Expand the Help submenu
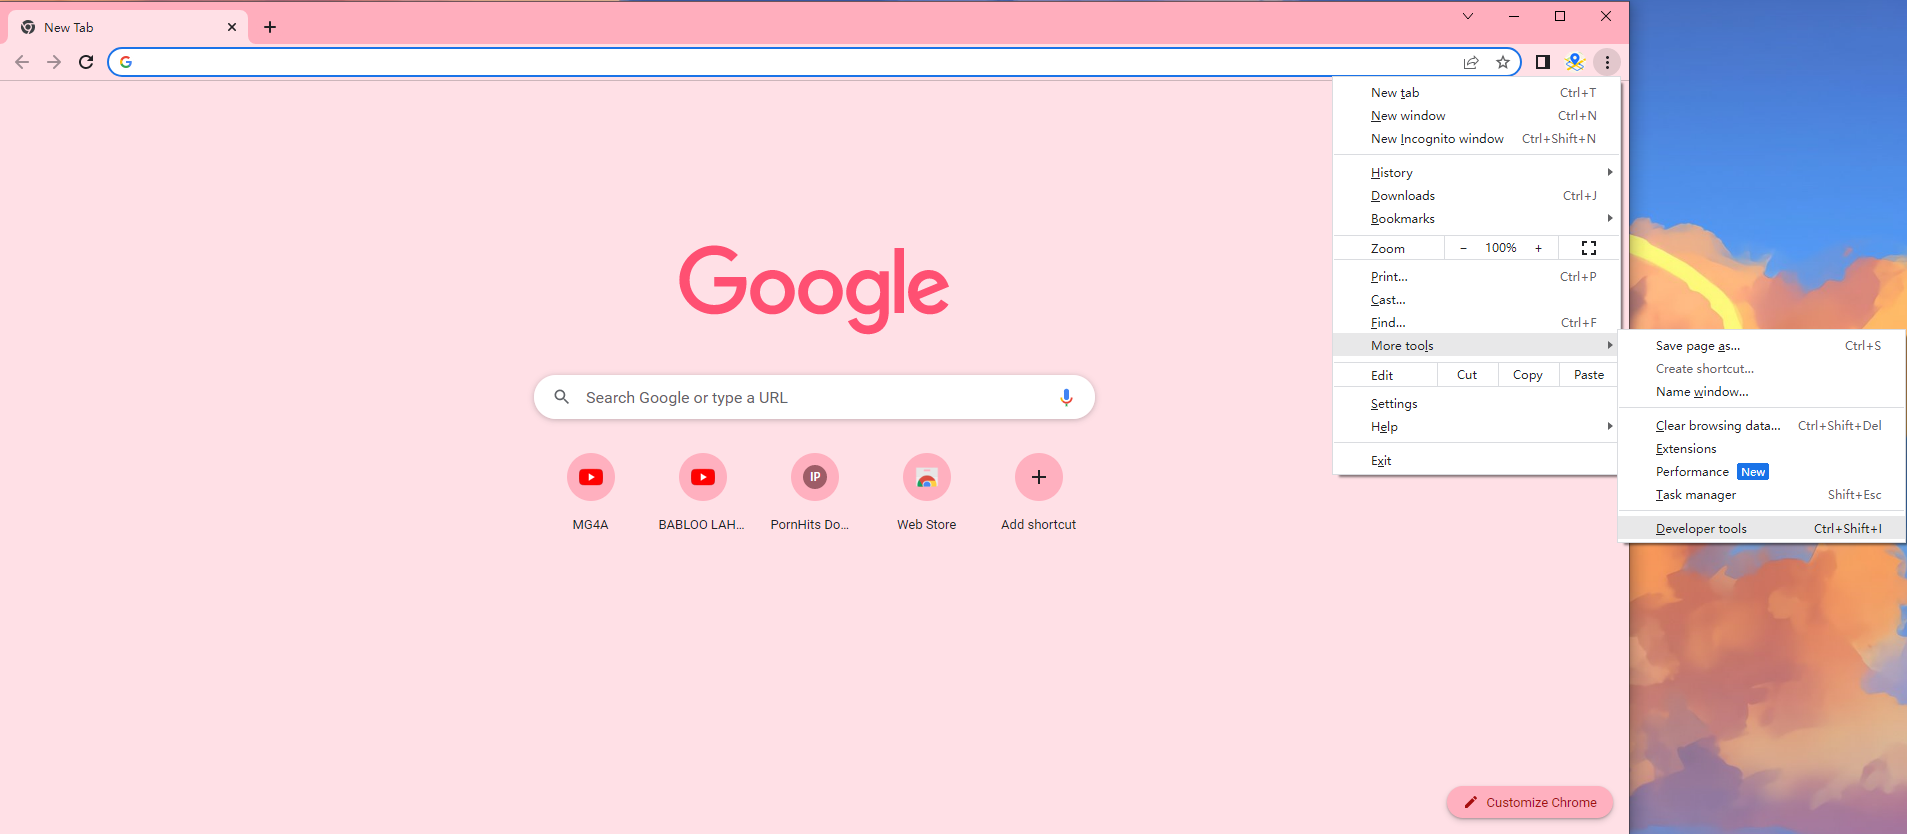Screen dimensions: 1907x834 point(1476,427)
